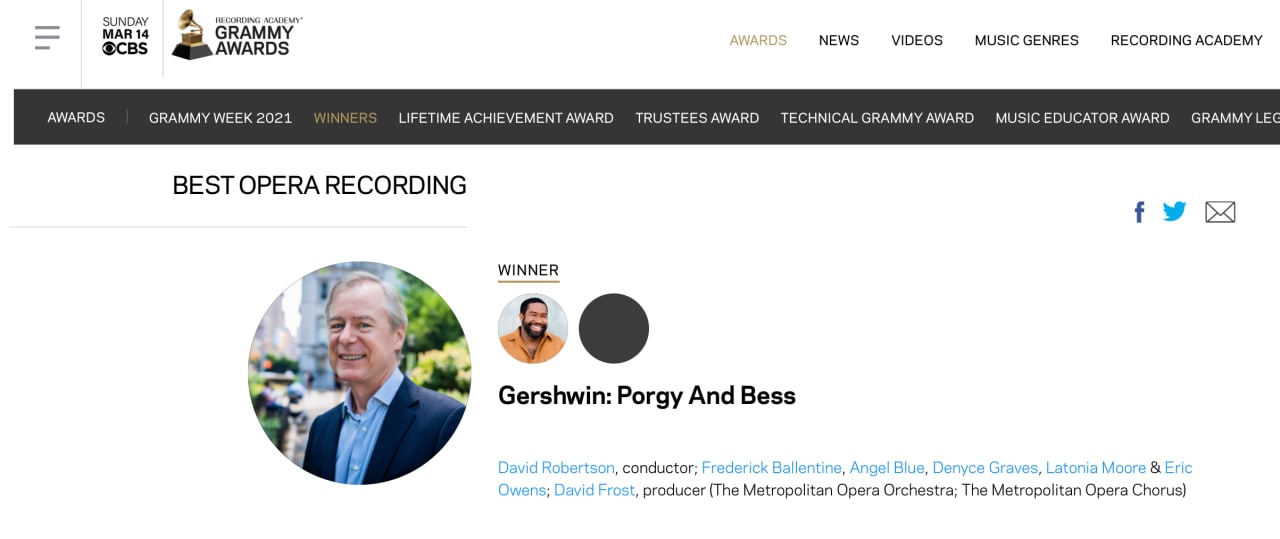Share page on Twitter
Screen dimensions: 1280x539
tap(1174, 211)
